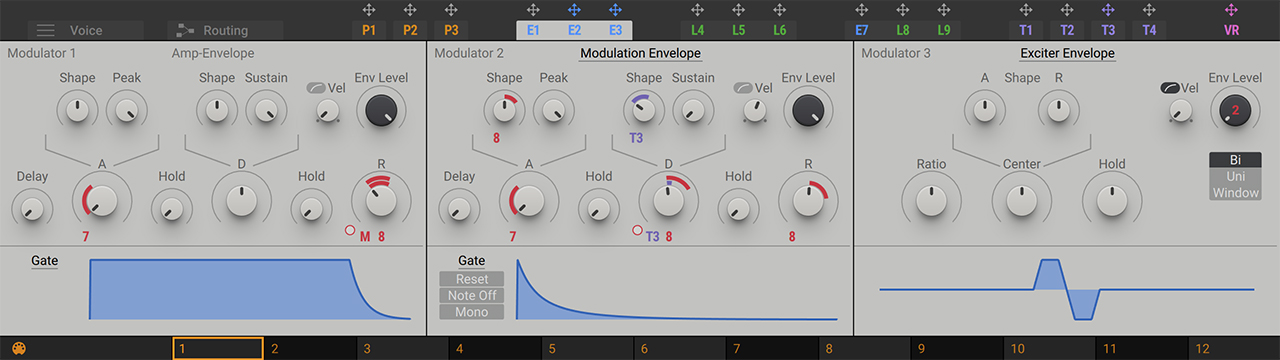Select the Uni envelope mode
Viewport: 1280px width, 360px height.
click(x=1235, y=176)
